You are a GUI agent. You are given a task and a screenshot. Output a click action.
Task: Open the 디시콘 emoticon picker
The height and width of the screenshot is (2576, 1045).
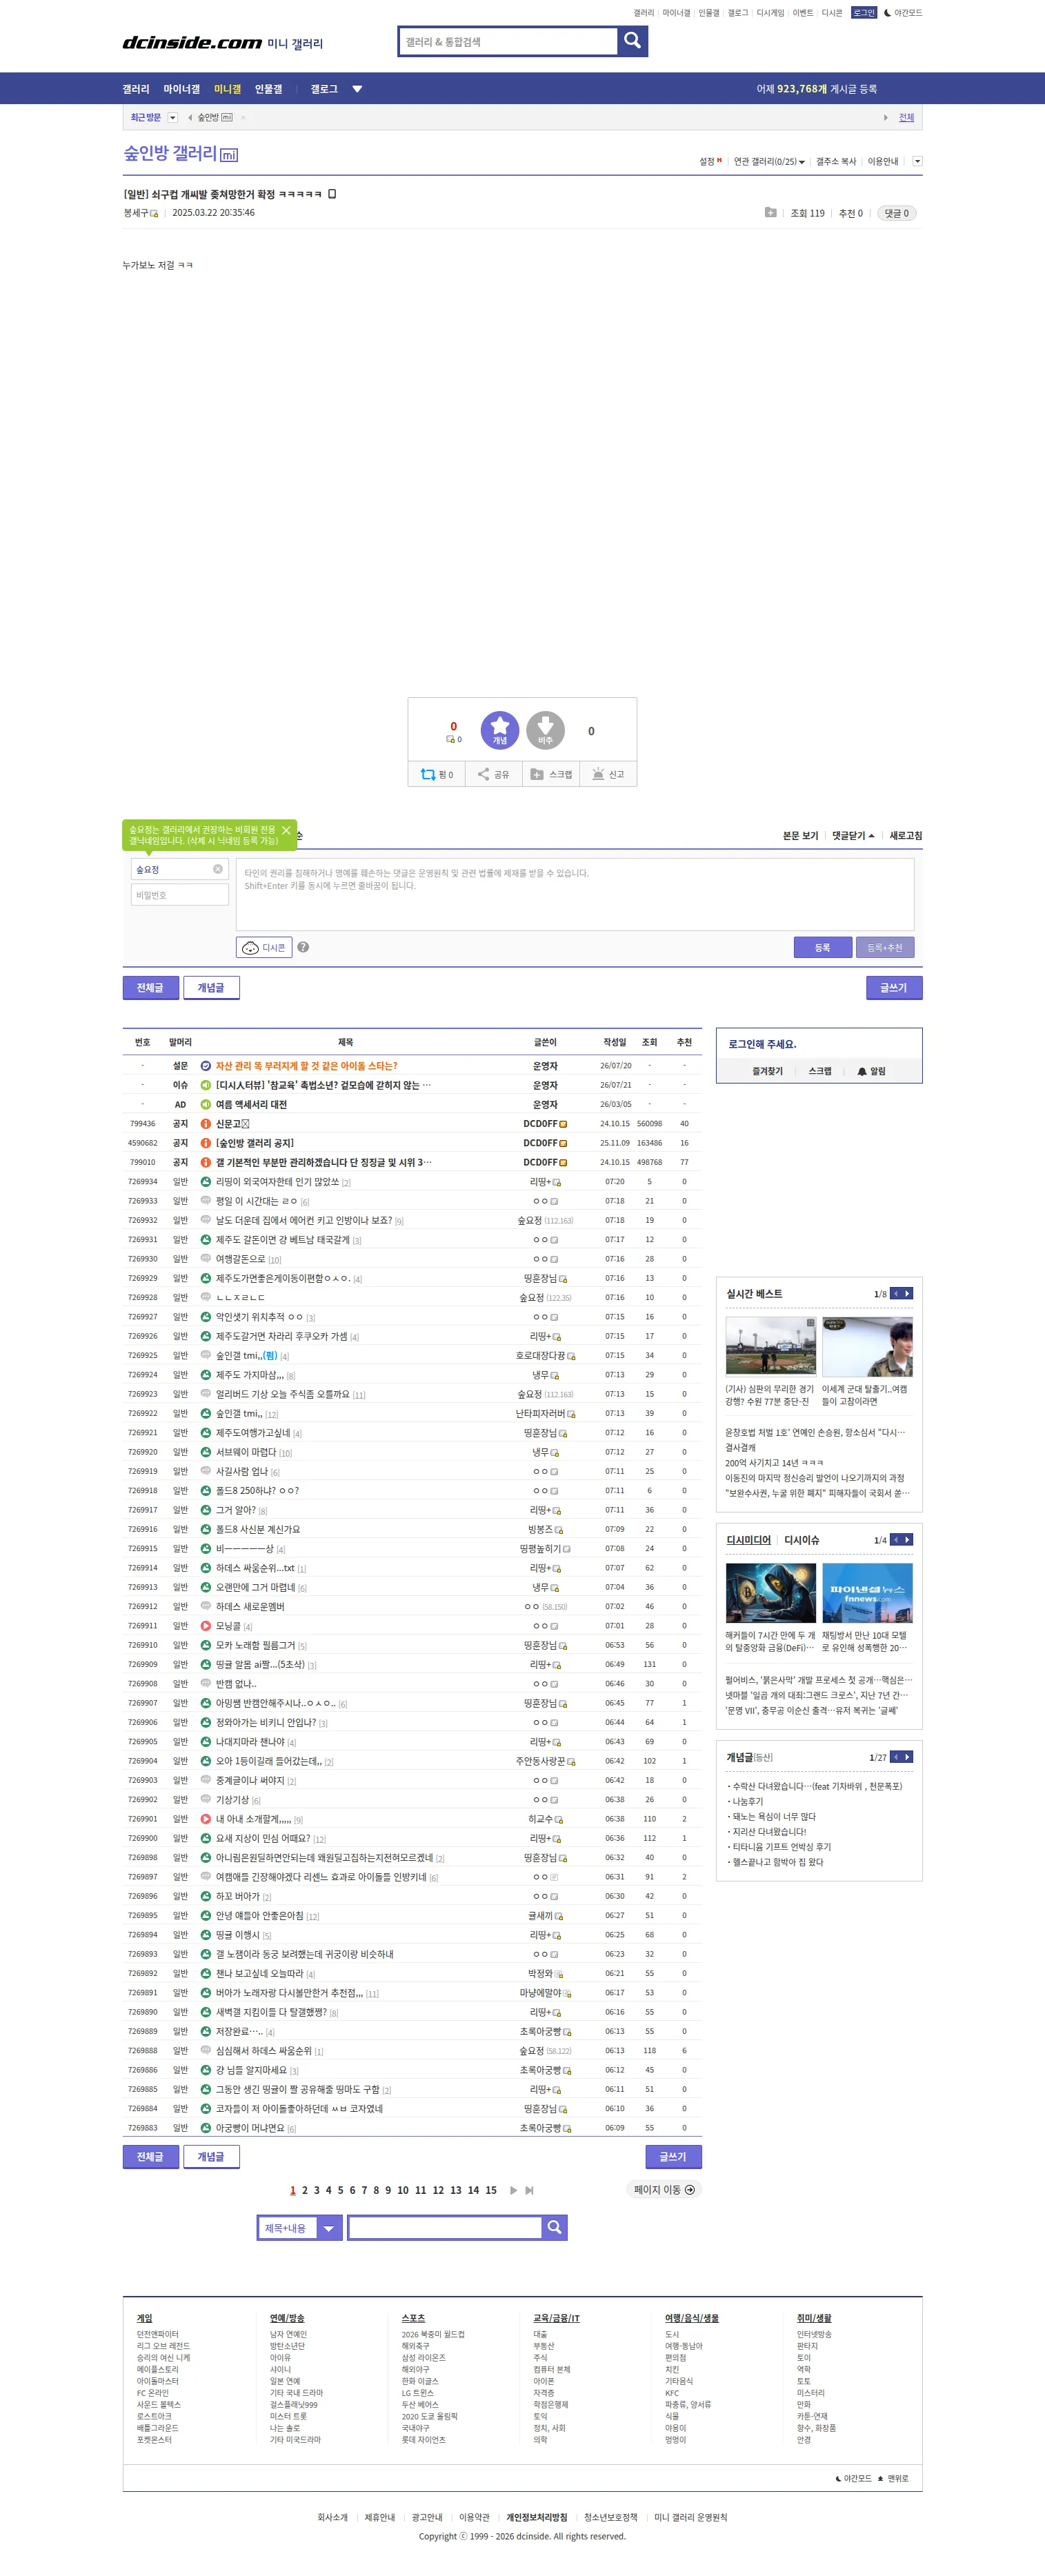coord(264,947)
